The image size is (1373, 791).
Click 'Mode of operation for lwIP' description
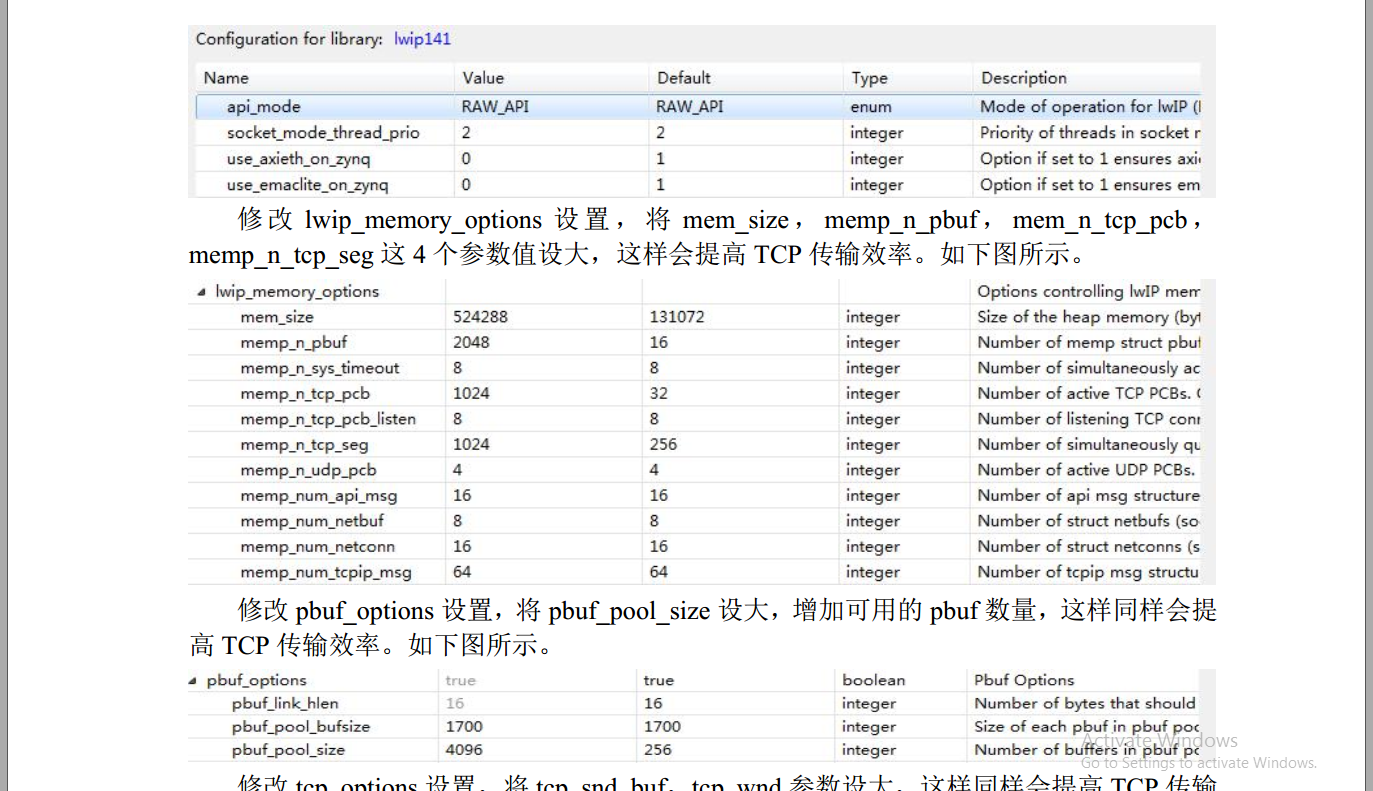[1091, 107]
